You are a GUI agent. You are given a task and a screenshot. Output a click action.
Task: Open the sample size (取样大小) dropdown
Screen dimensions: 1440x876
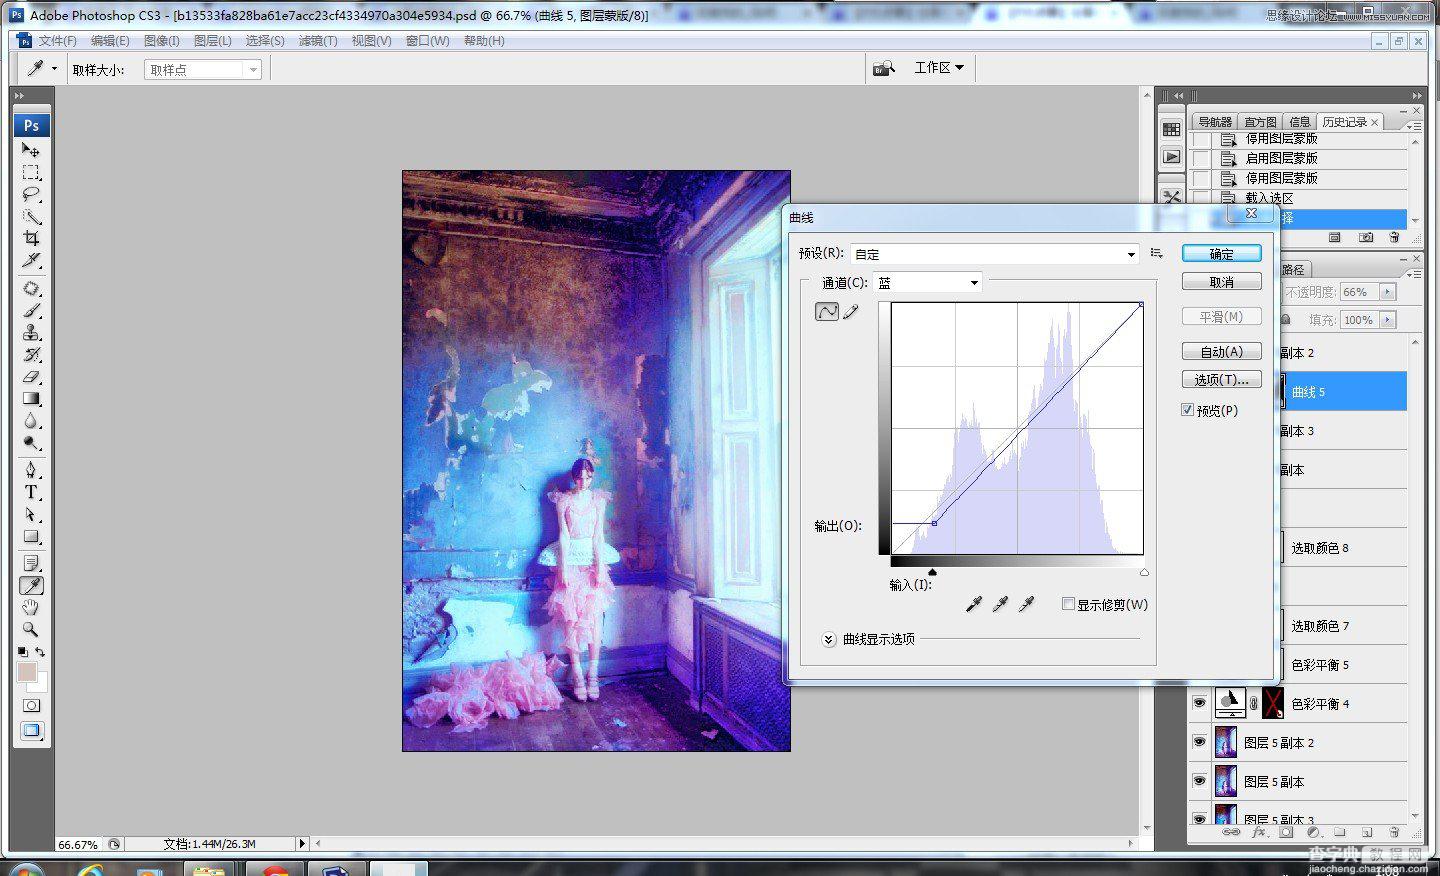coord(203,69)
